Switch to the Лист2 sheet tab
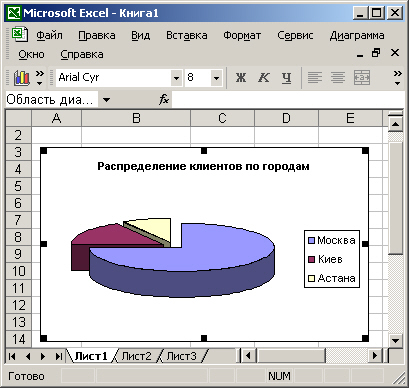The width and height of the screenshot is (409, 388). pyautogui.click(x=136, y=356)
